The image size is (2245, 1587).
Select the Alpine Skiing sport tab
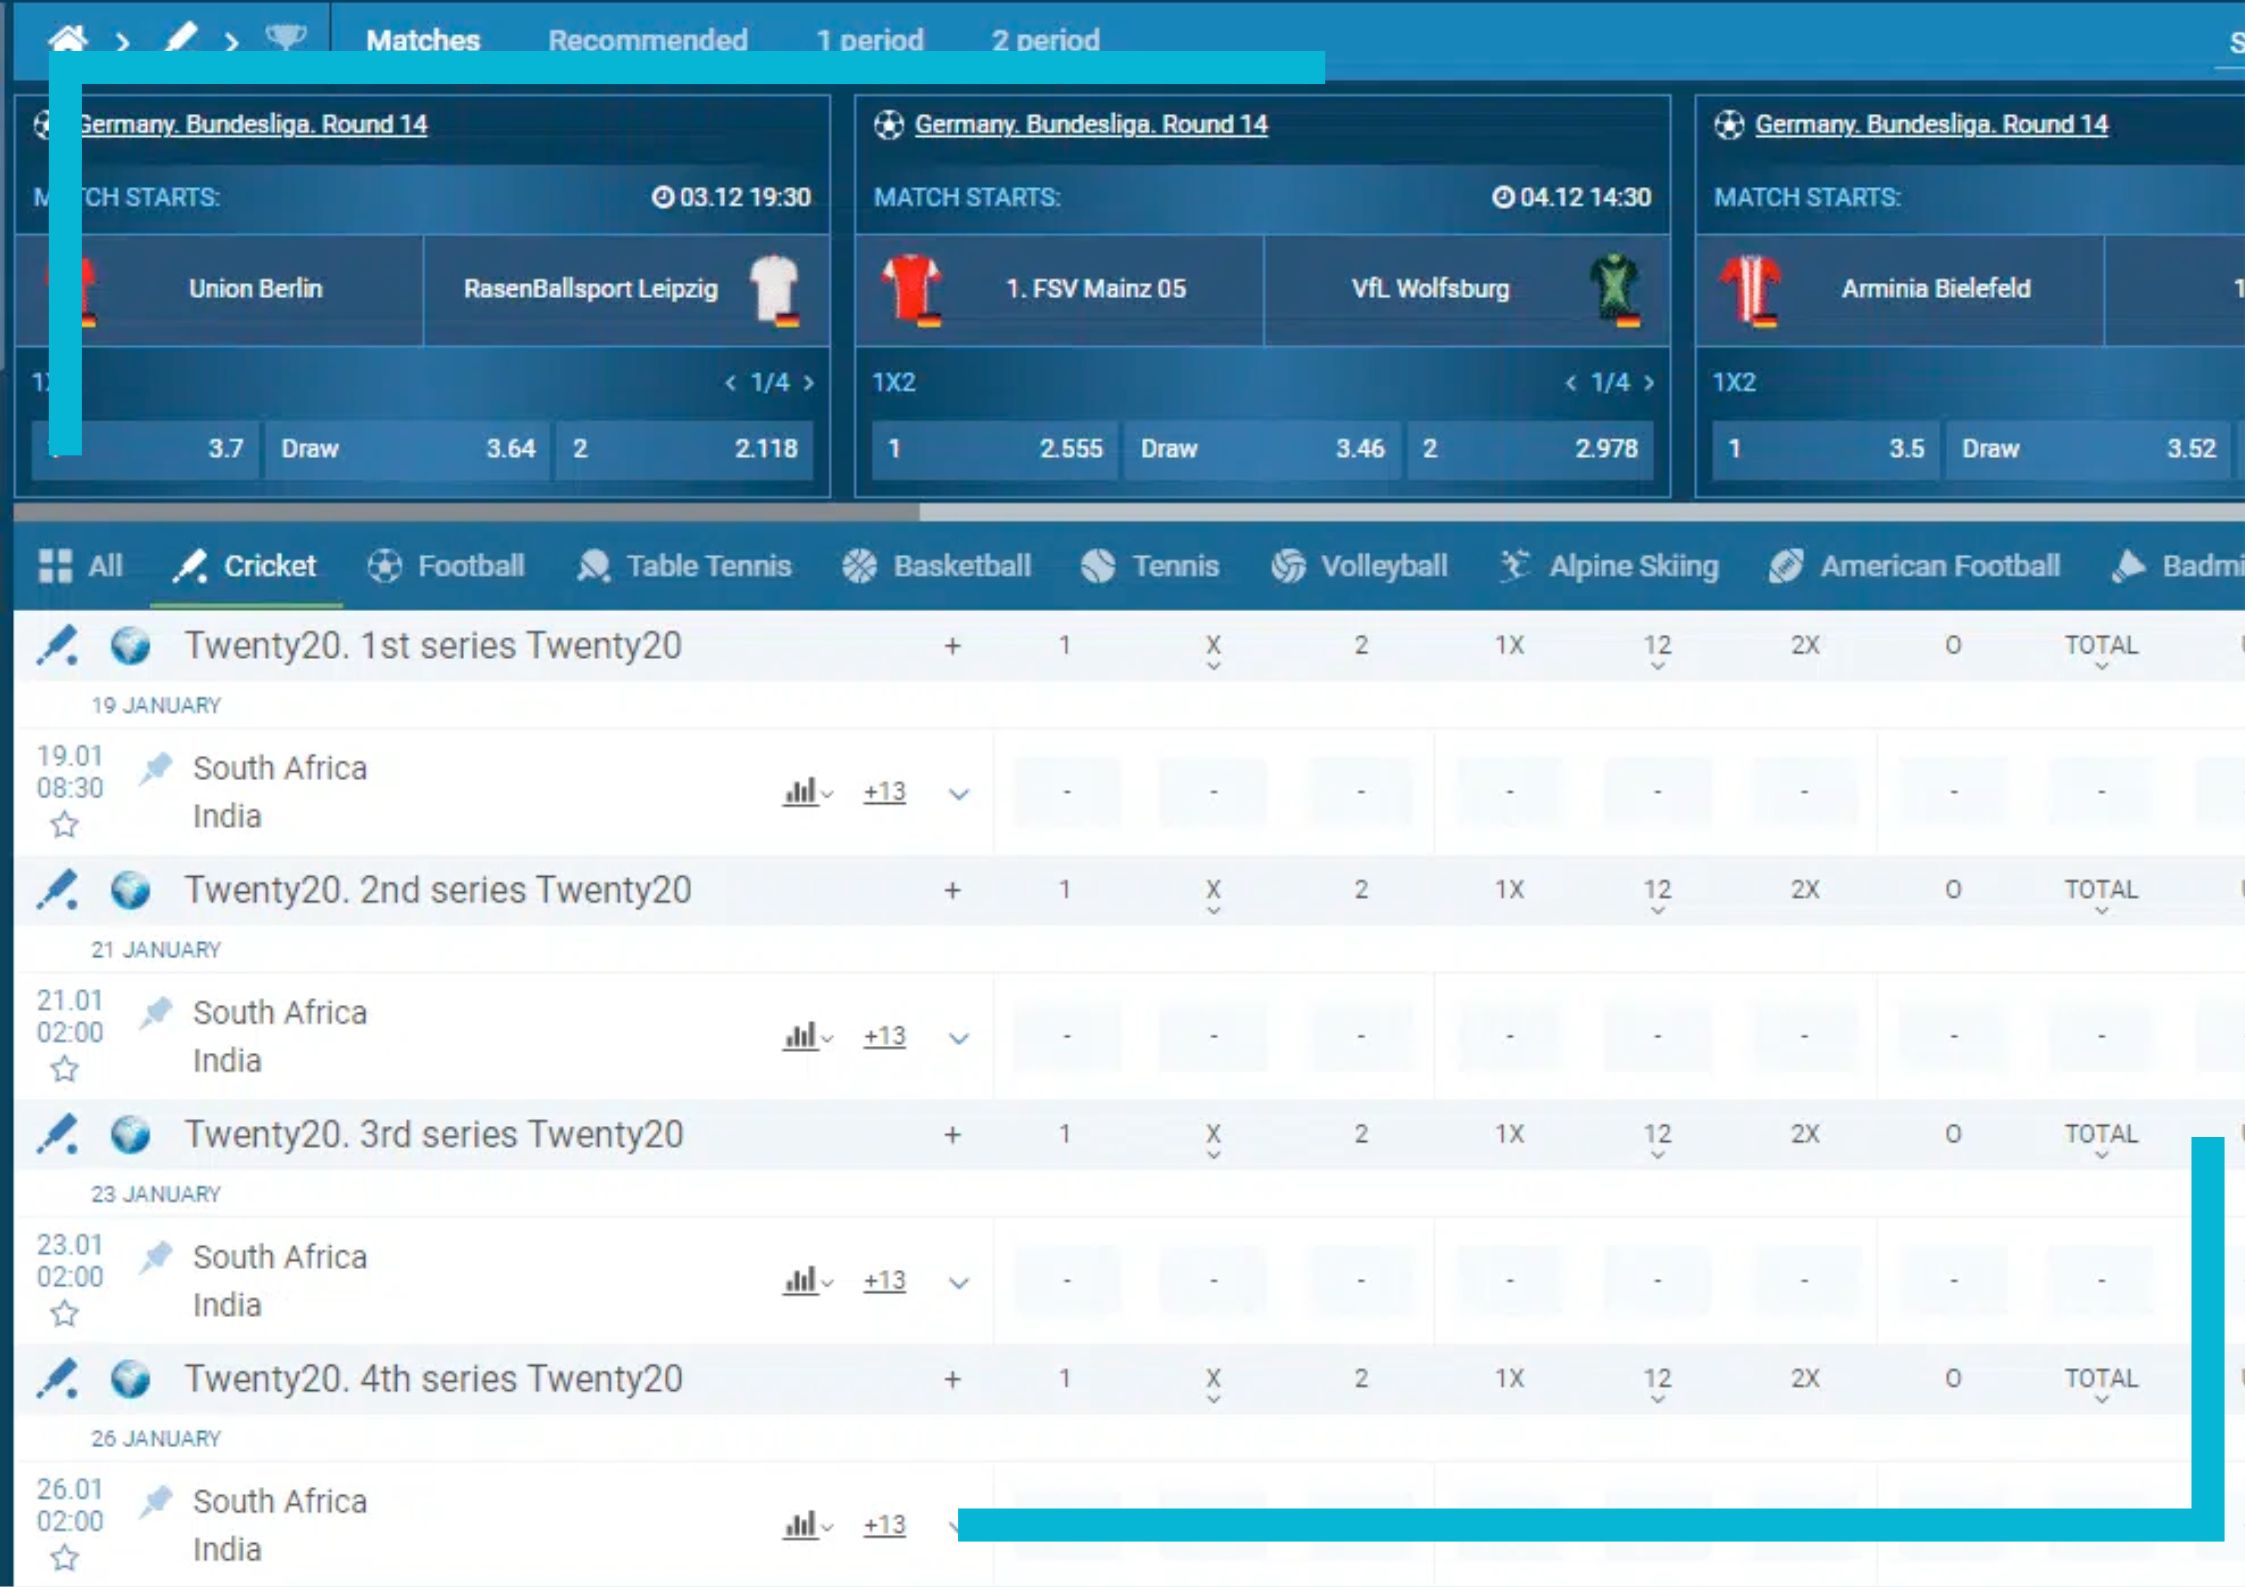coord(1608,566)
